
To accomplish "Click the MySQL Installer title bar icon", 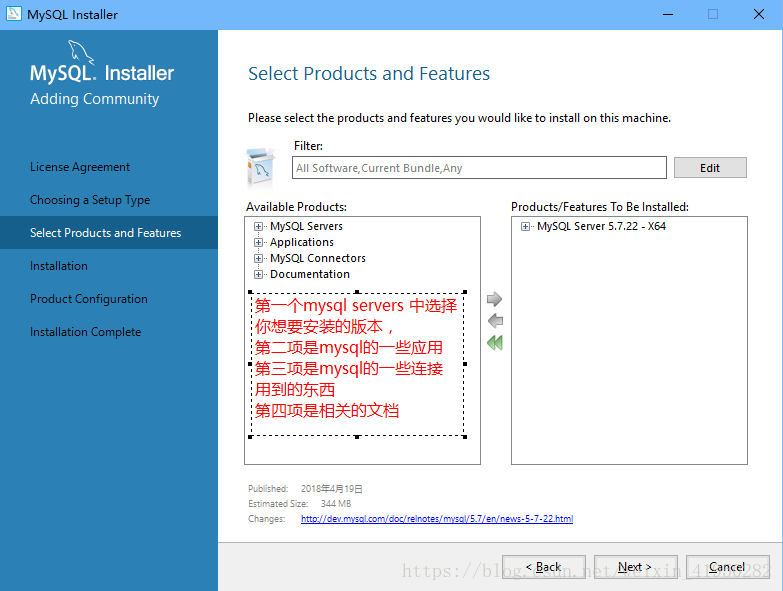I will [13, 14].
